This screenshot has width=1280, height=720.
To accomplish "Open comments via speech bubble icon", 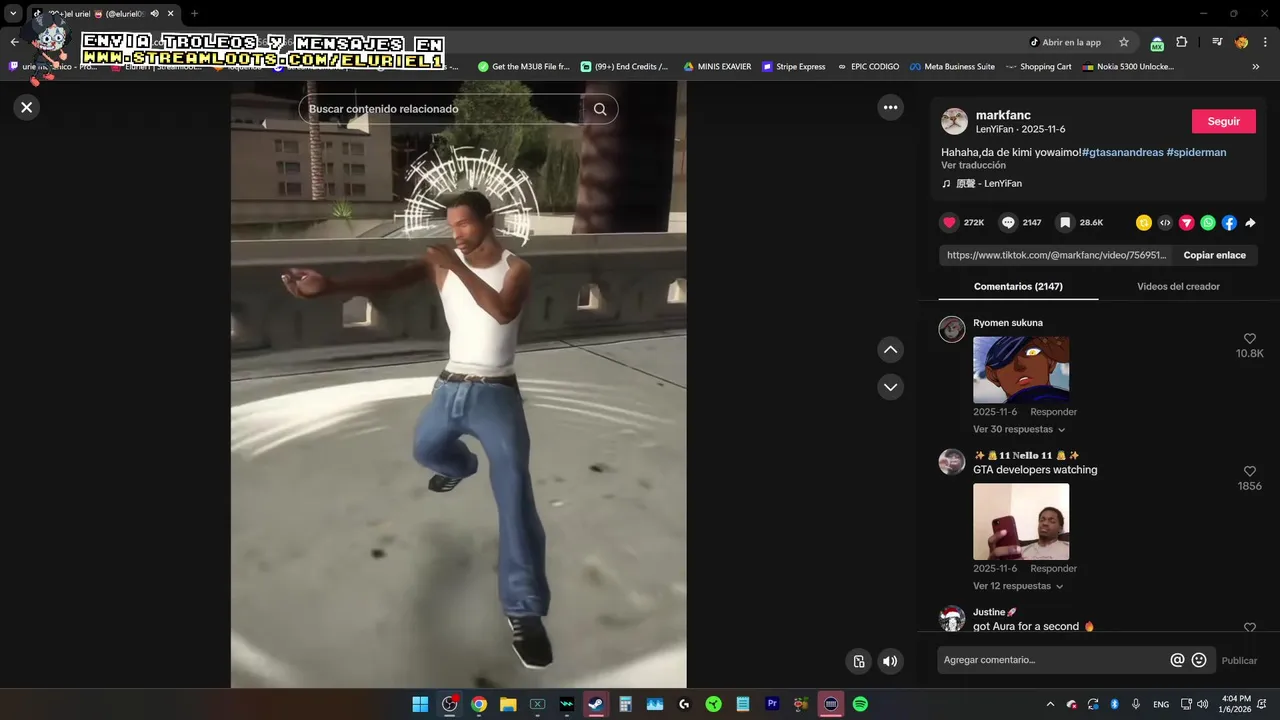I will [1008, 223].
